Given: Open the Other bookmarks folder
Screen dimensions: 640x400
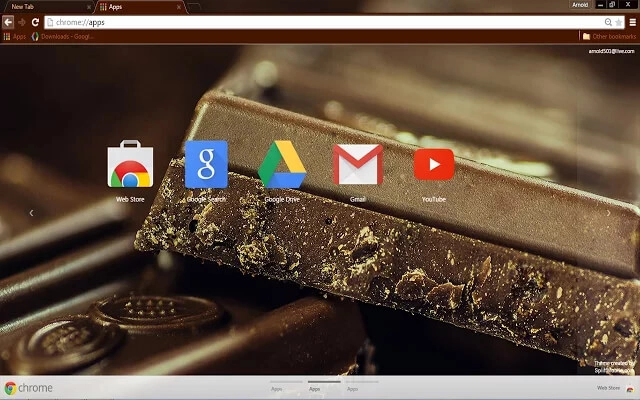Looking at the screenshot, I should pyautogui.click(x=609, y=36).
